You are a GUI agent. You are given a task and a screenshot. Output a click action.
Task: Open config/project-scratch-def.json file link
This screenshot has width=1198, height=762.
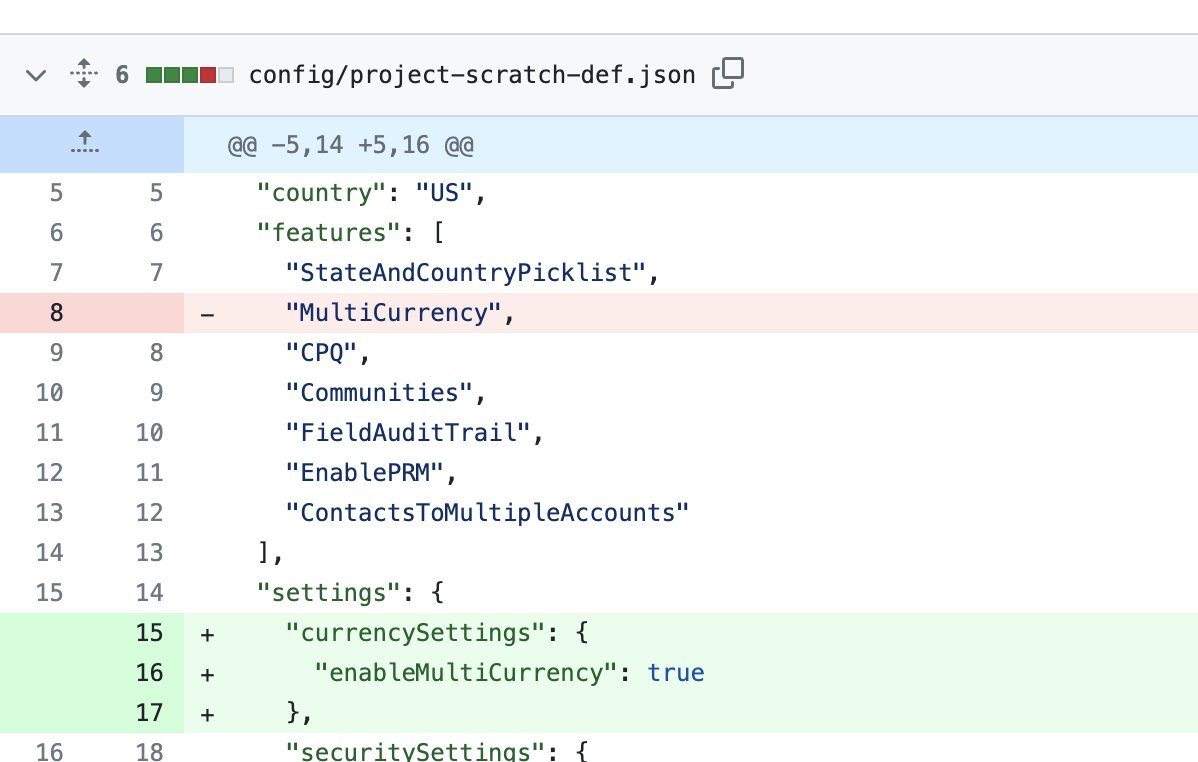472,75
